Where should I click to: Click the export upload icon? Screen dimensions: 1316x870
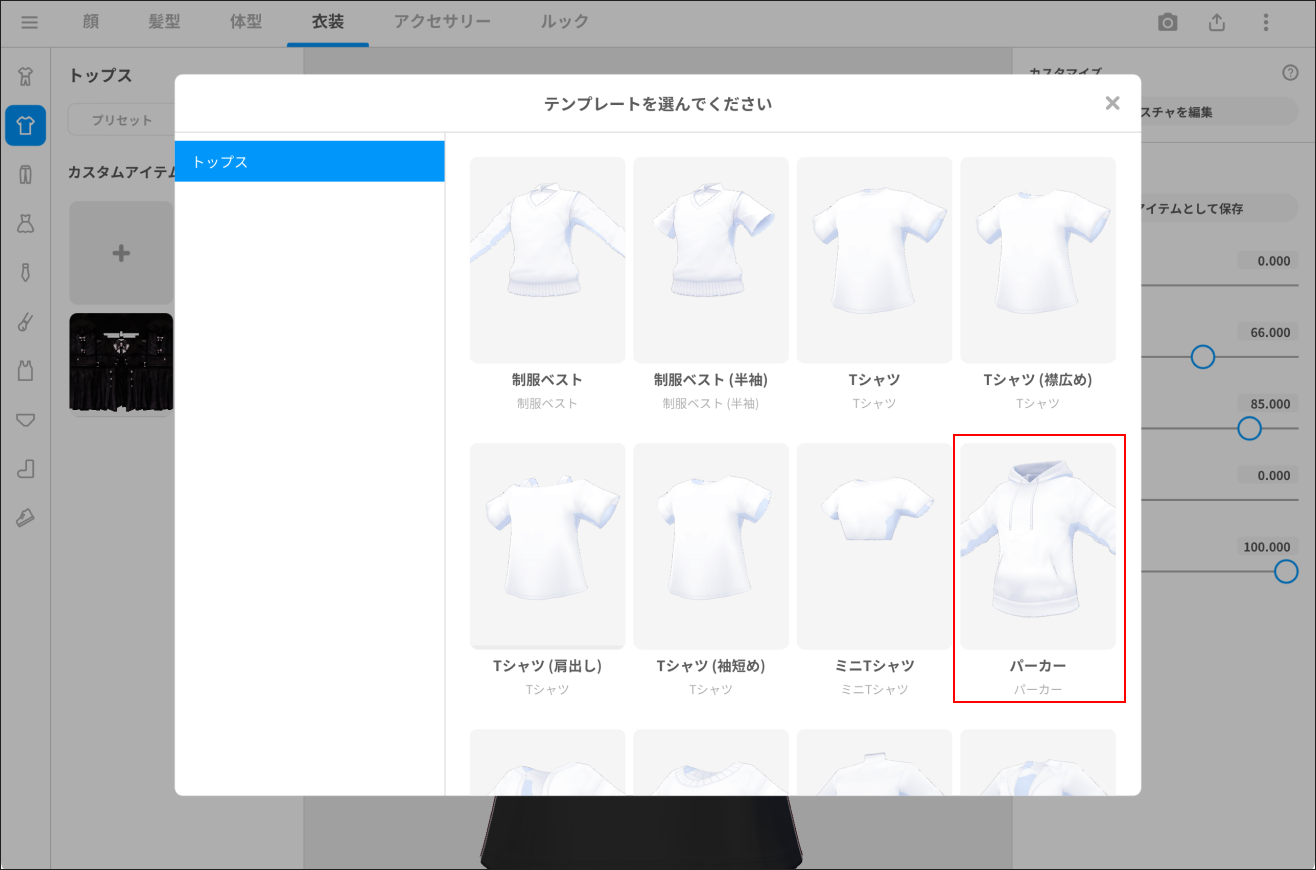coord(1216,22)
